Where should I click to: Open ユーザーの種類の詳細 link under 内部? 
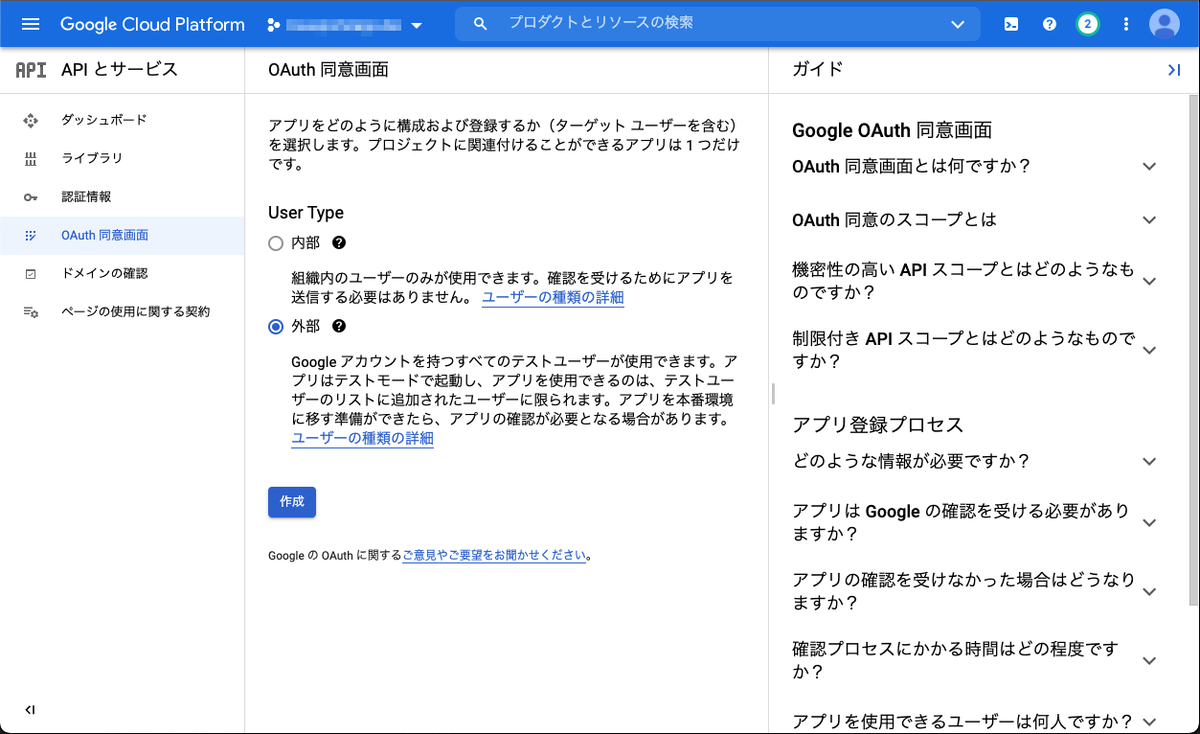tap(553, 298)
